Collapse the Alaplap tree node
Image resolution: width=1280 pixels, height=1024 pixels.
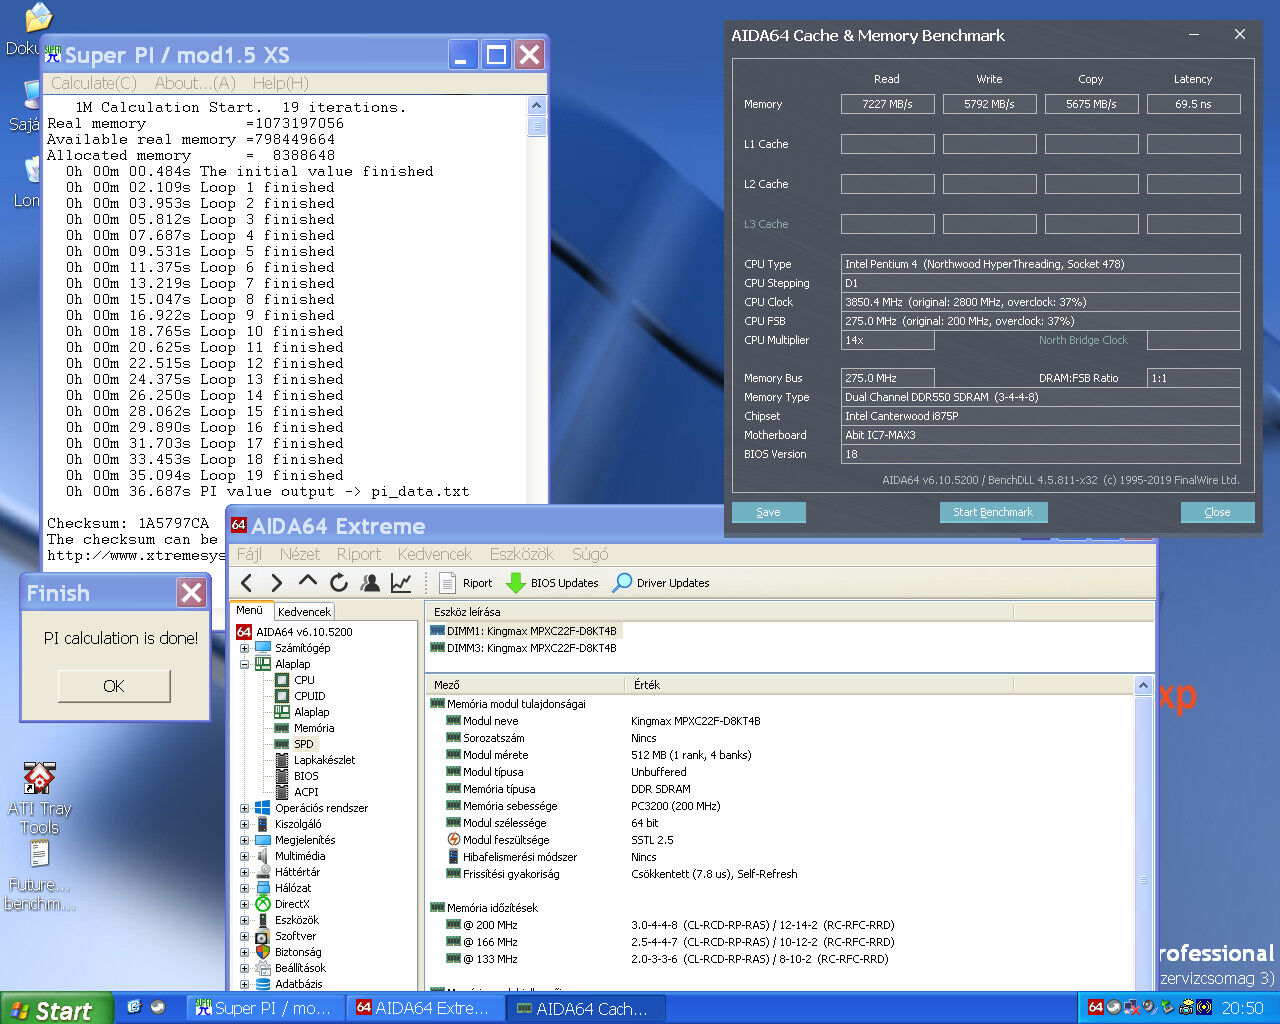(244, 664)
